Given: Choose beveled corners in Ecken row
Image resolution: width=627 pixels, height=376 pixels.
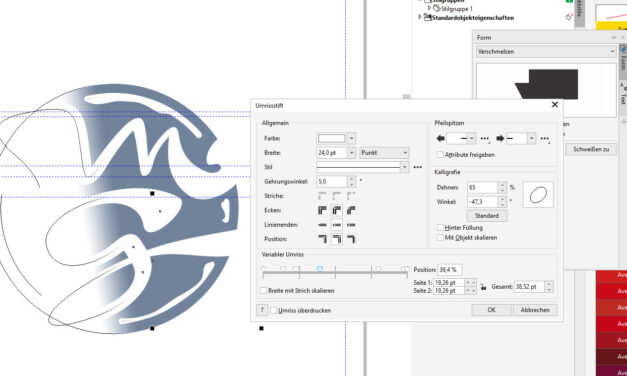Looking at the screenshot, I should 351,210.
